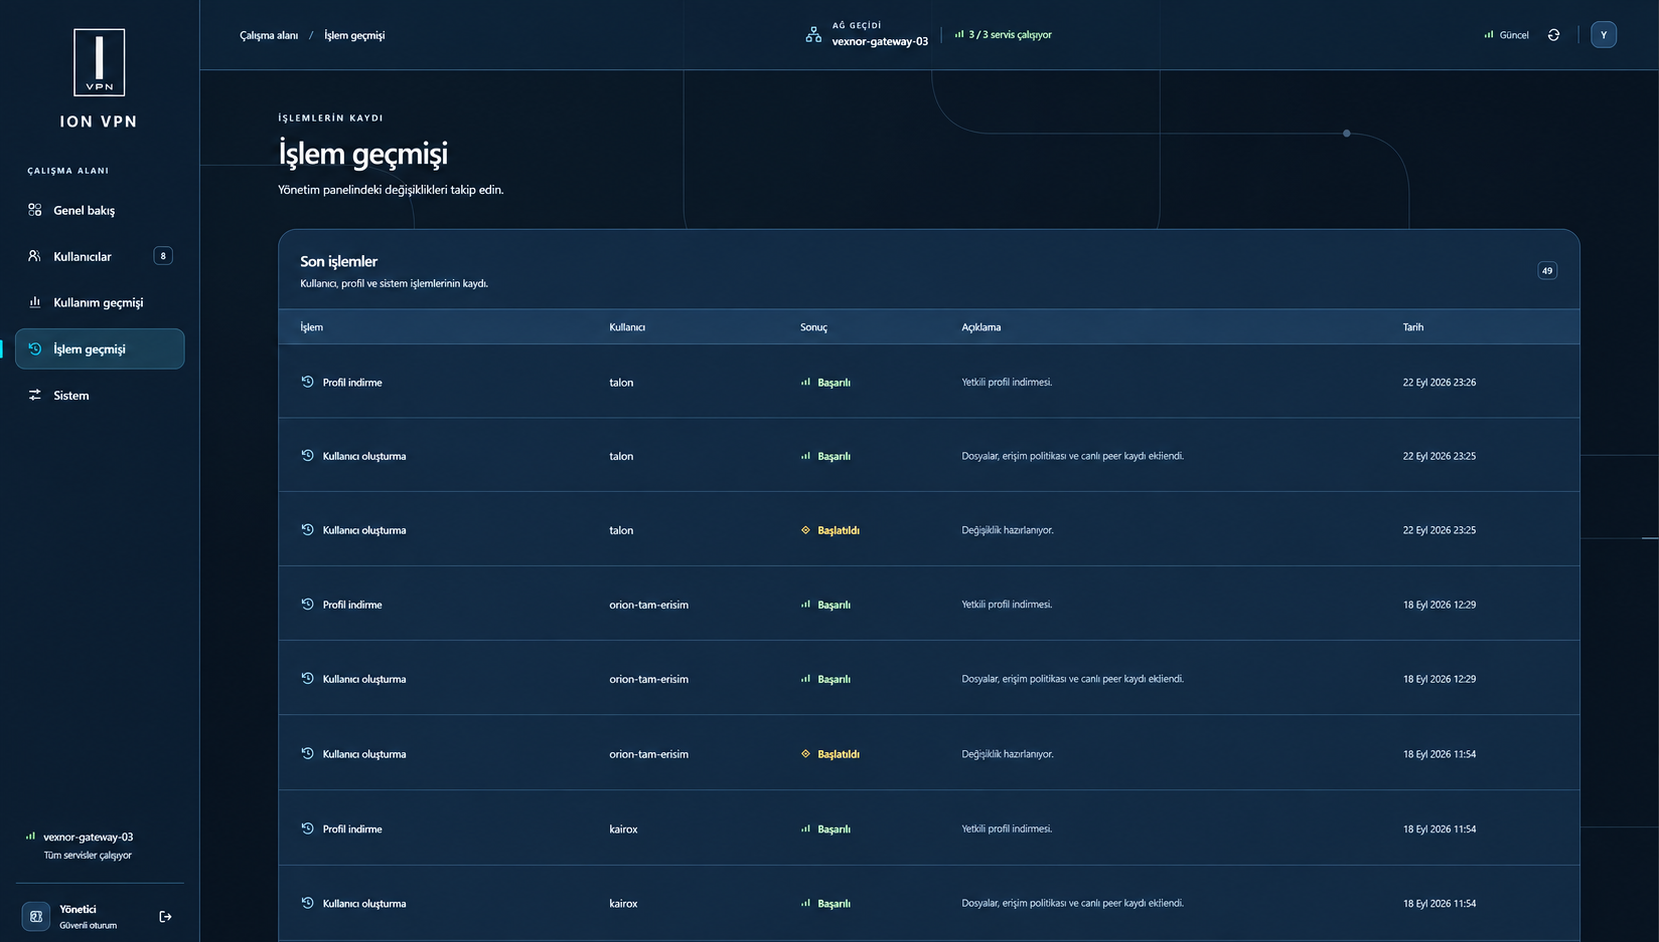Click the Güncel status indicator

click(x=1506, y=35)
